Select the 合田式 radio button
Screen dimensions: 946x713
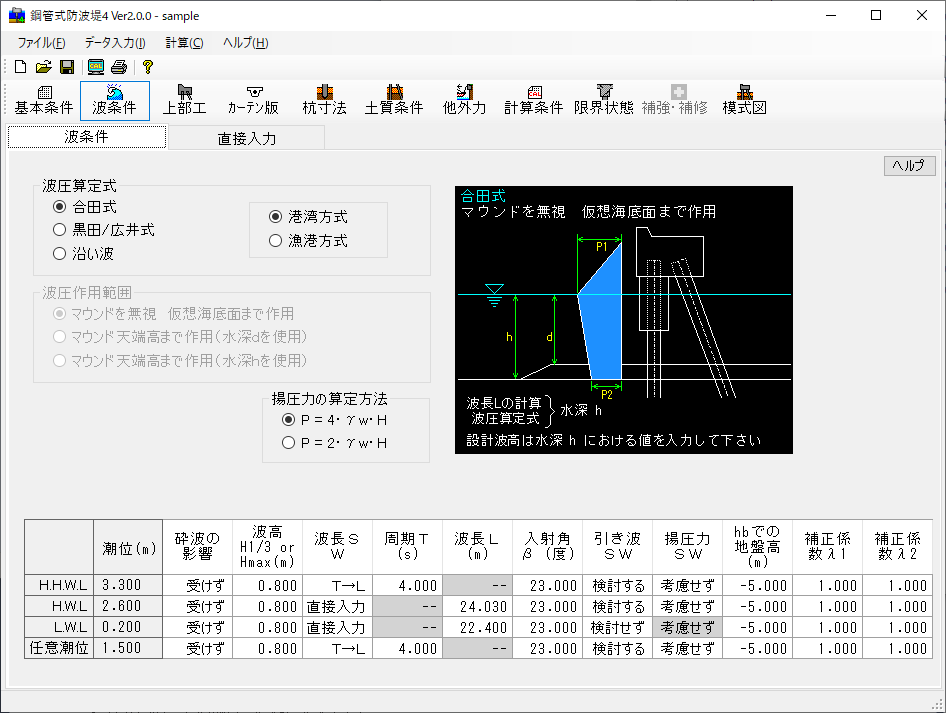click(x=85, y=207)
